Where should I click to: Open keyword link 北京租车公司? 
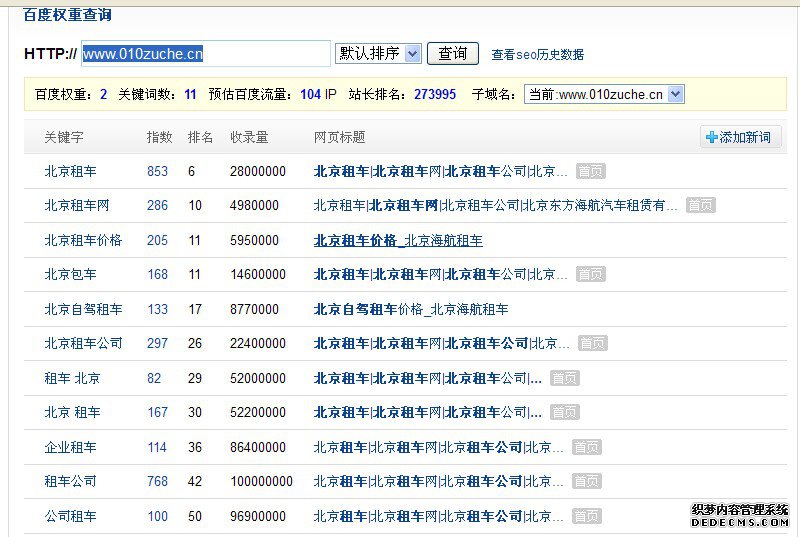[x=83, y=343]
